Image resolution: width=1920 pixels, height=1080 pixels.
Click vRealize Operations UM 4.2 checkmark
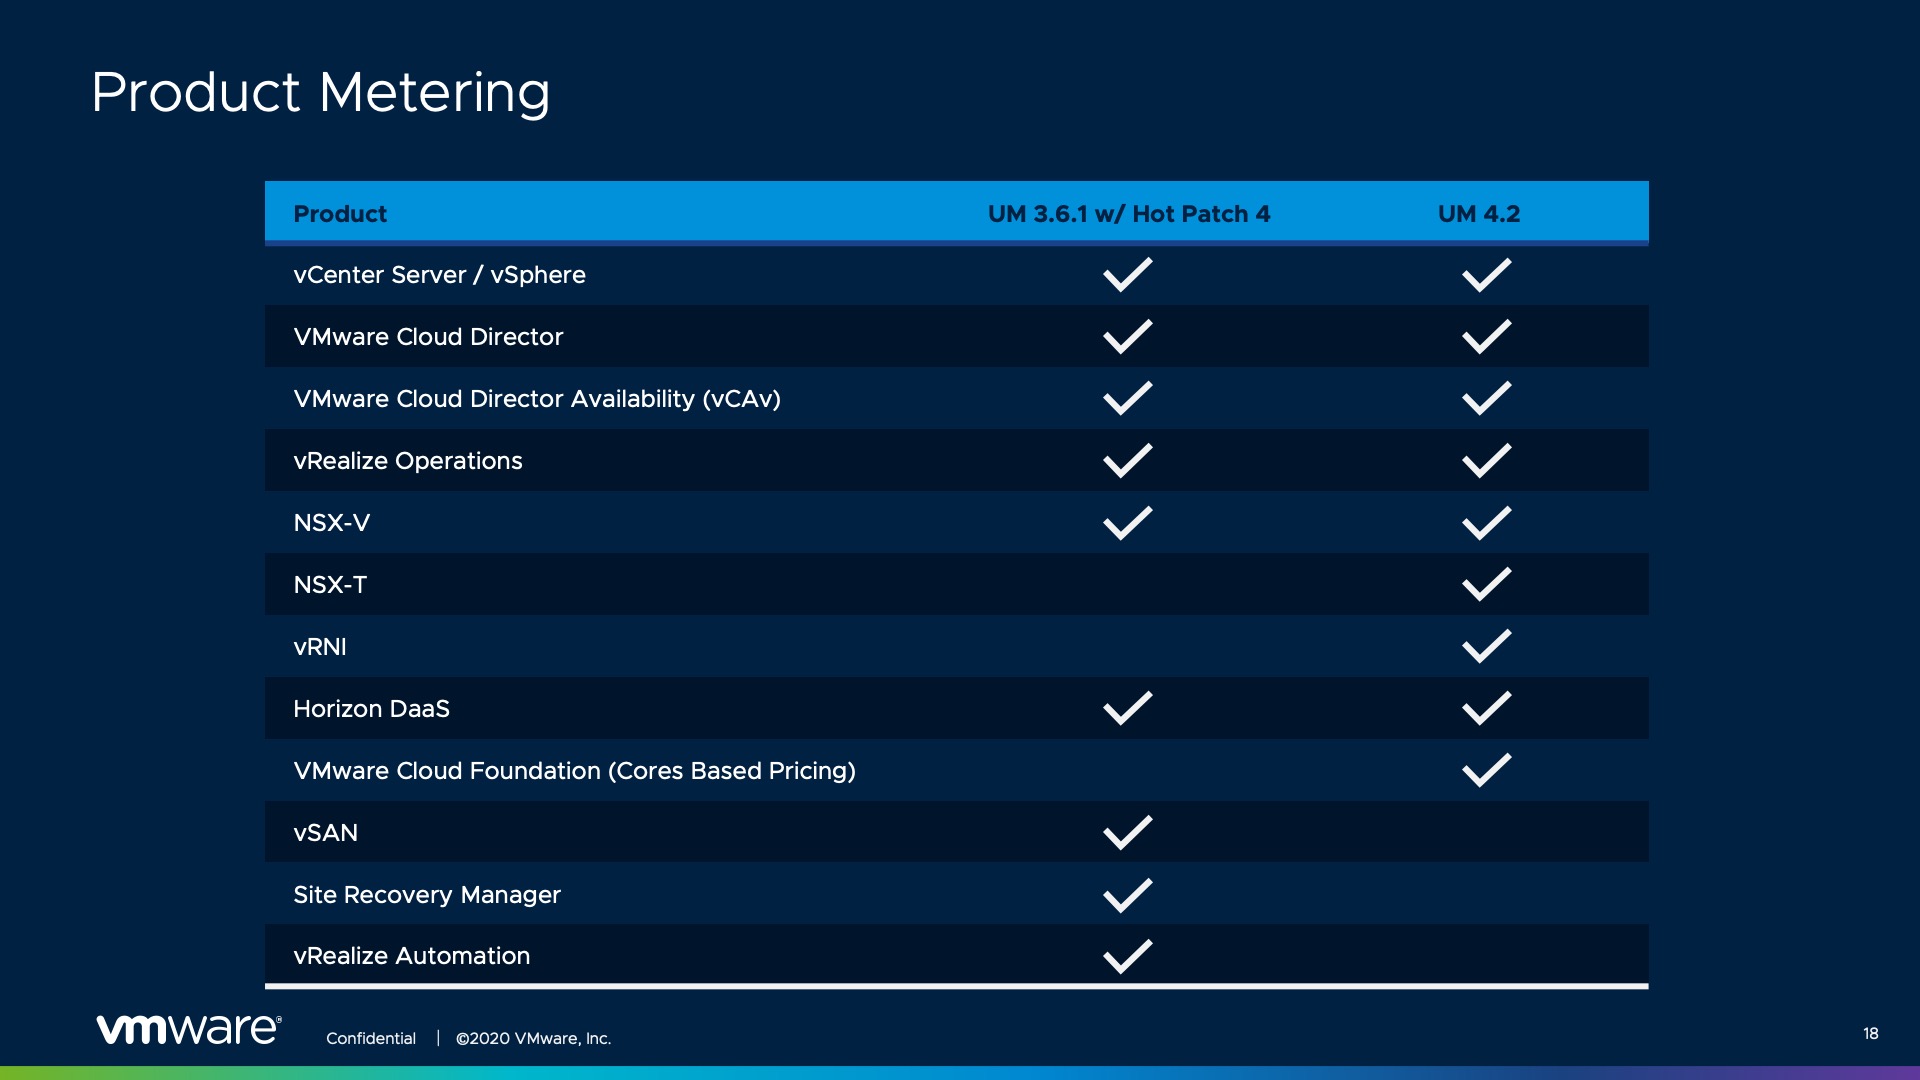coord(1486,461)
